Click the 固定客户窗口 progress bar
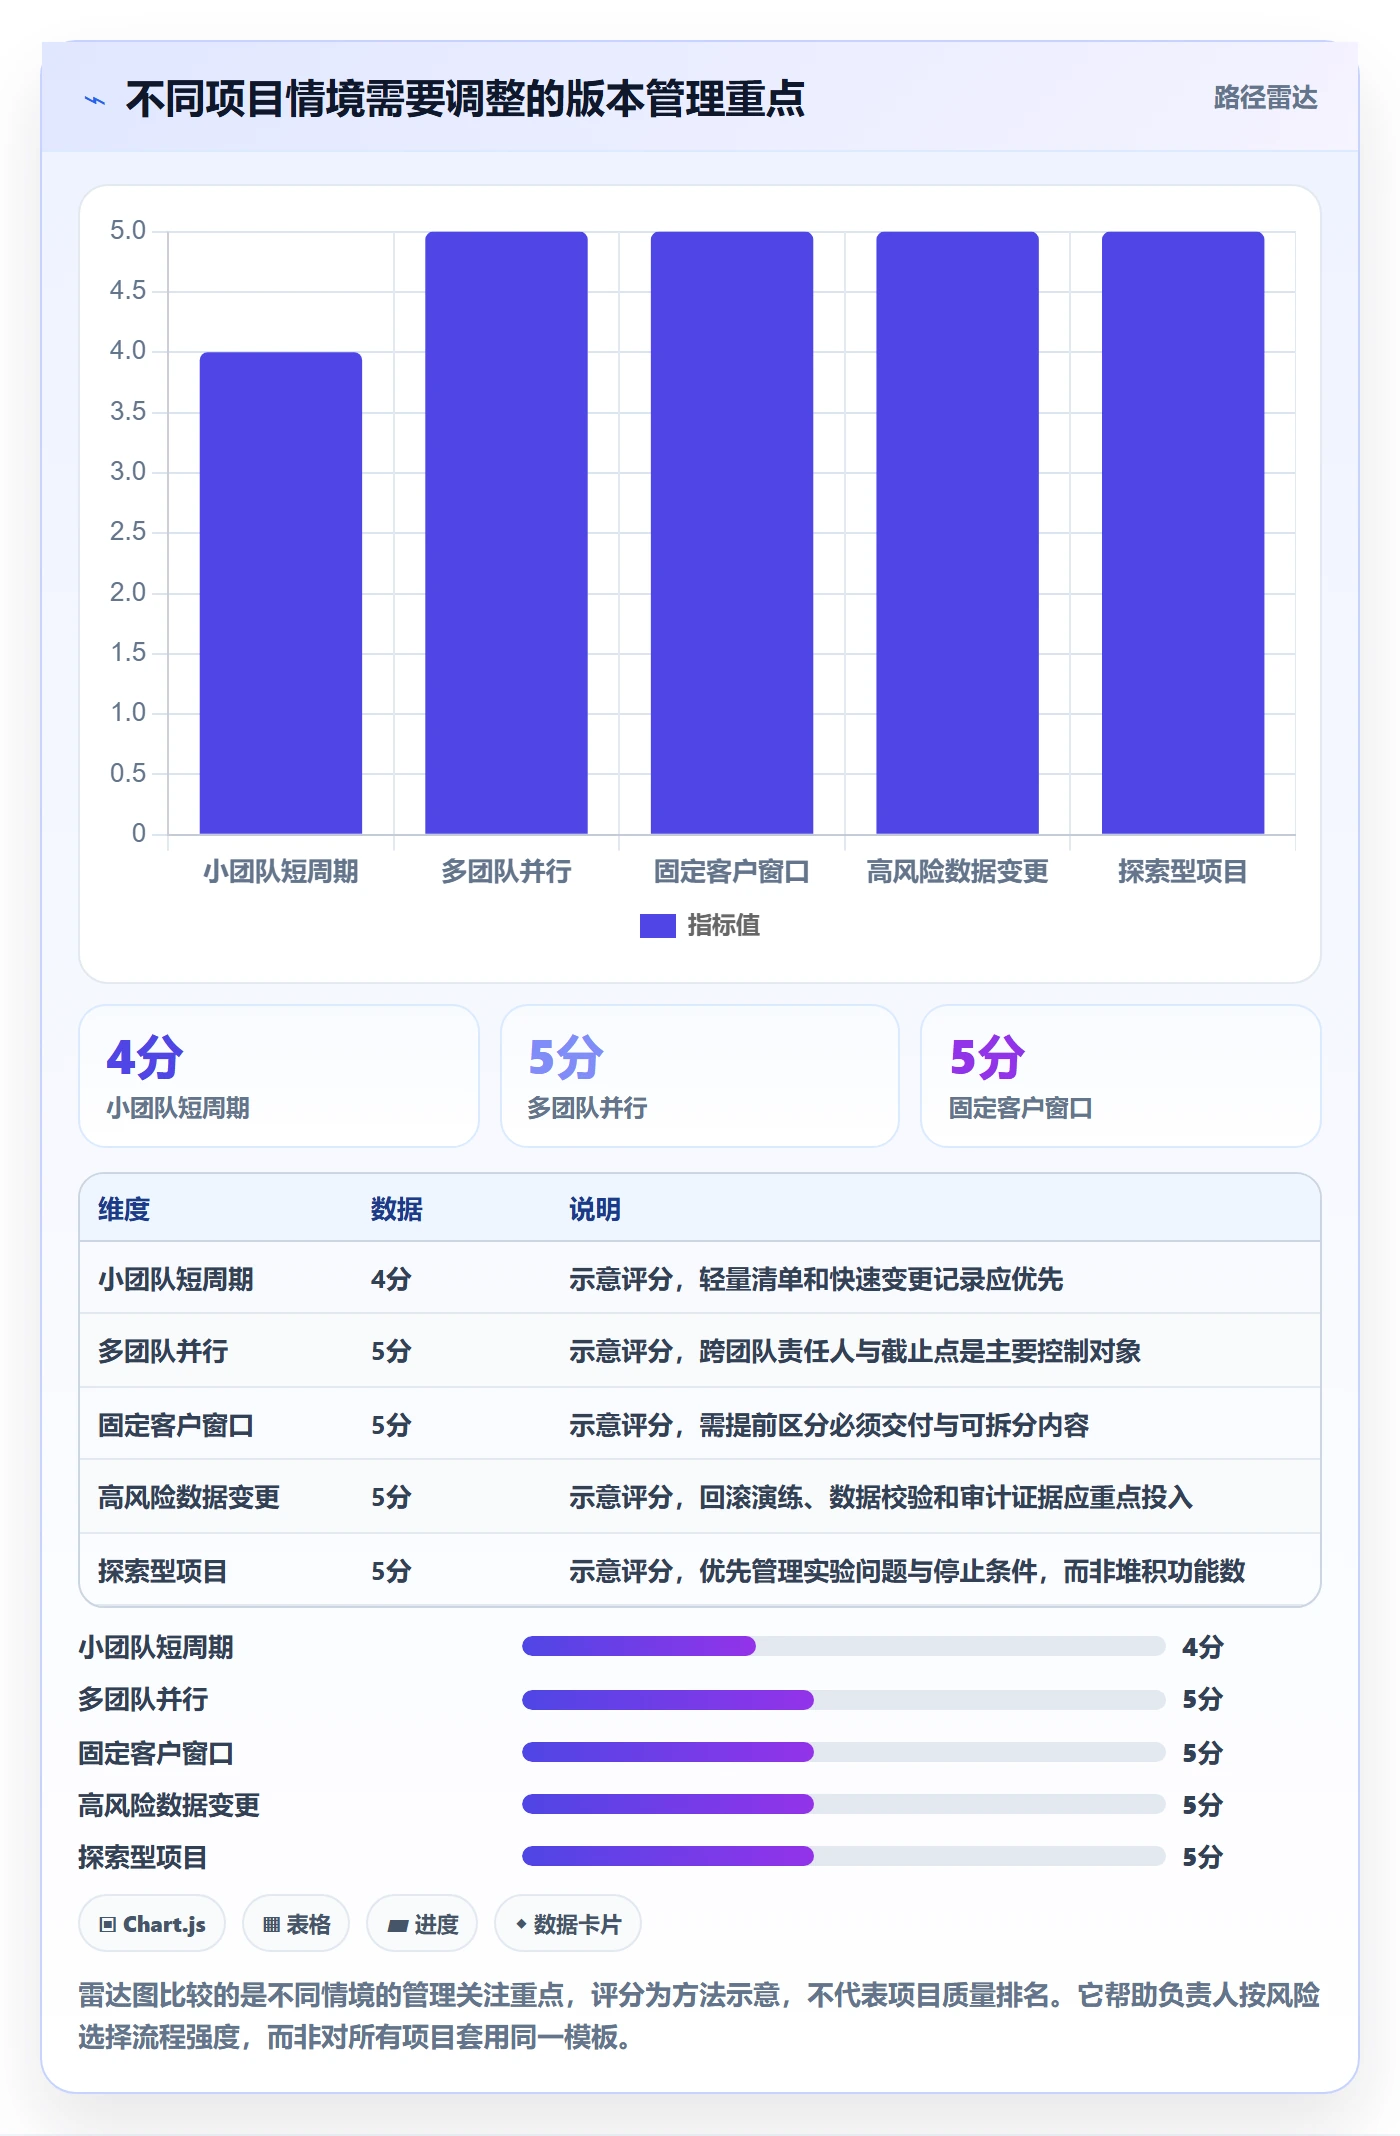 (x=843, y=1752)
